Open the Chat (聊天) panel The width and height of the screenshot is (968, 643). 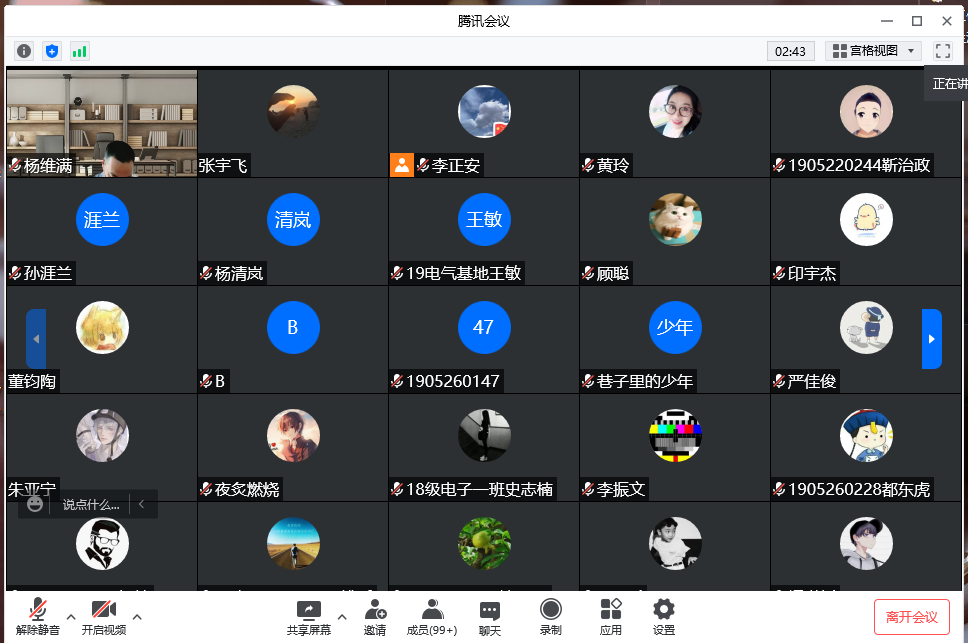pyautogui.click(x=489, y=616)
